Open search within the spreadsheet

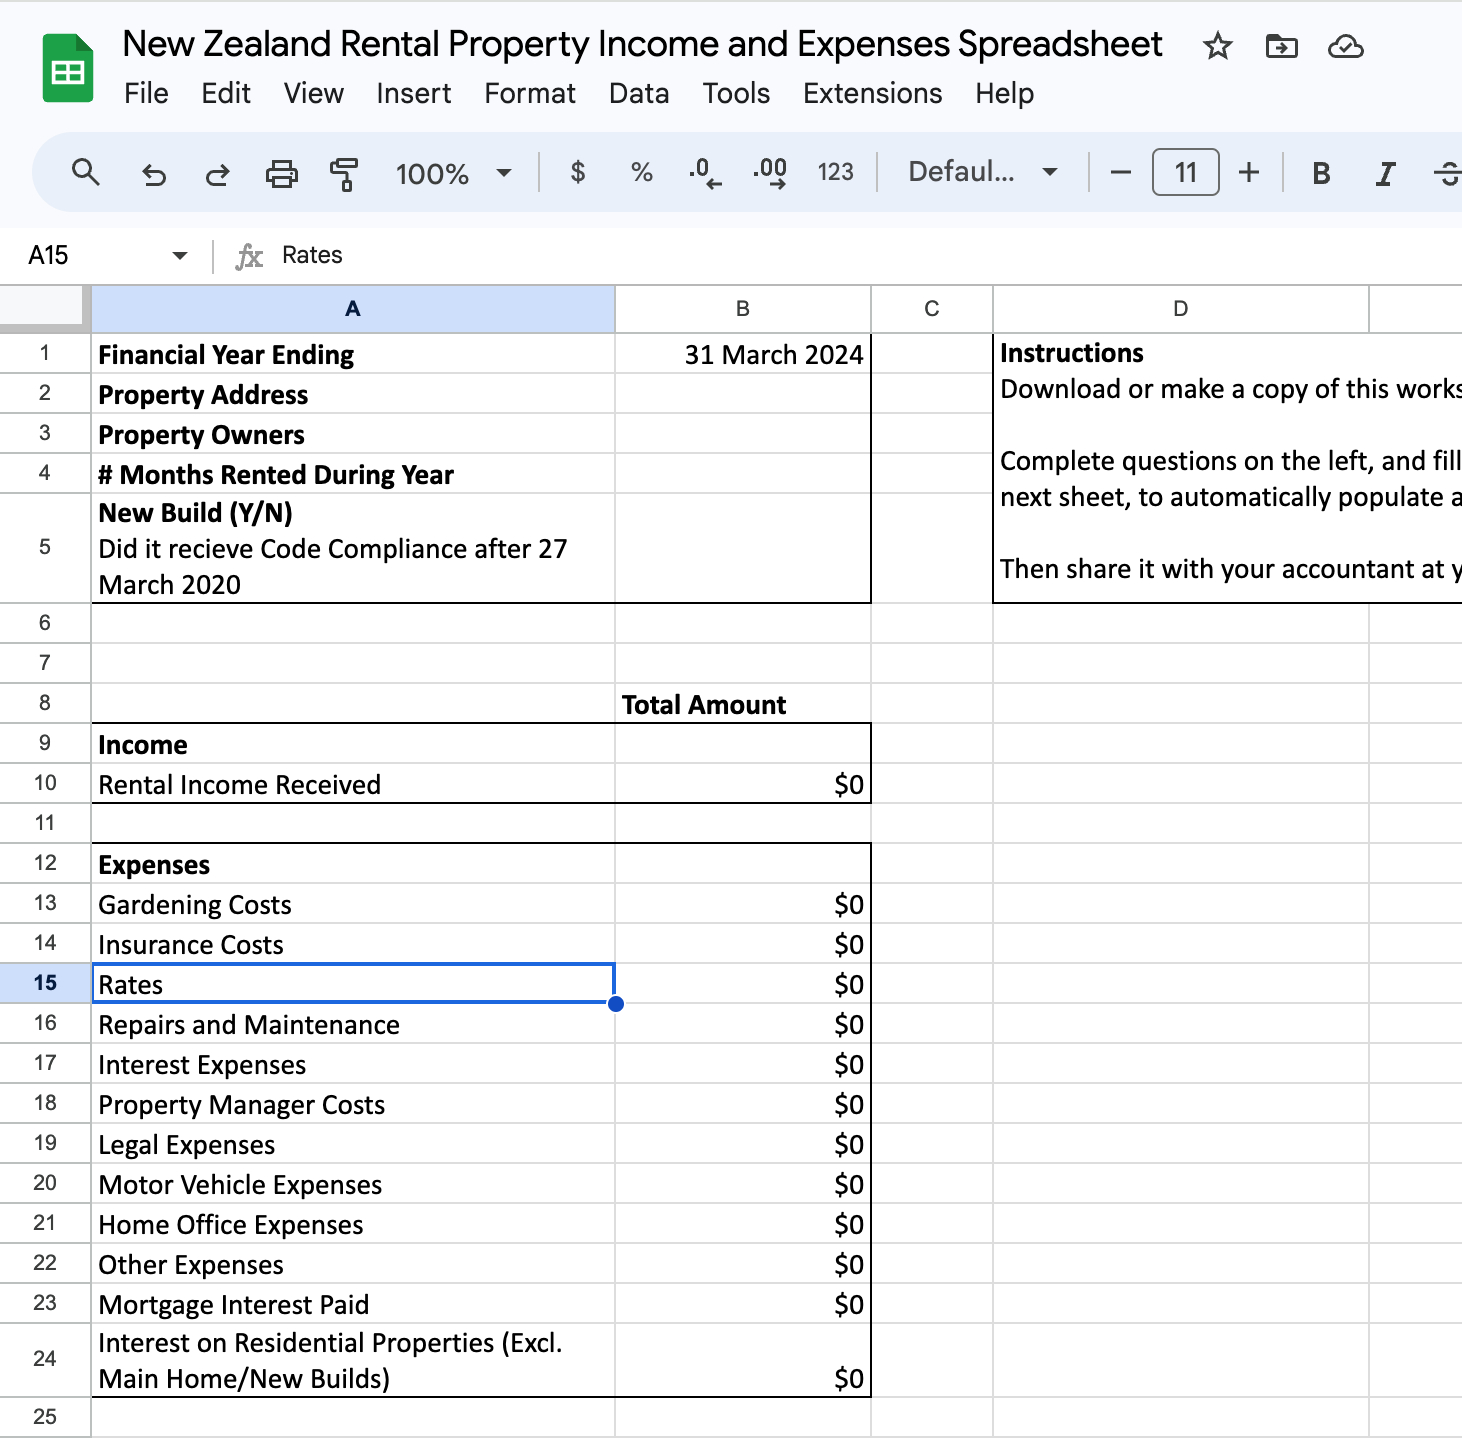point(86,172)
